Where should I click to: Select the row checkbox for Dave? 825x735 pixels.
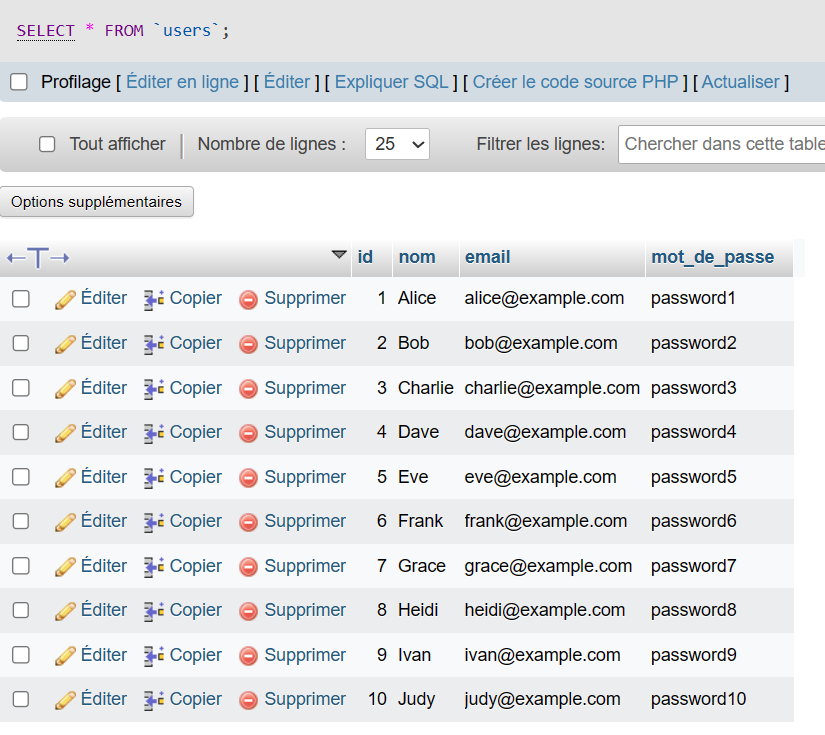[21, 433]
